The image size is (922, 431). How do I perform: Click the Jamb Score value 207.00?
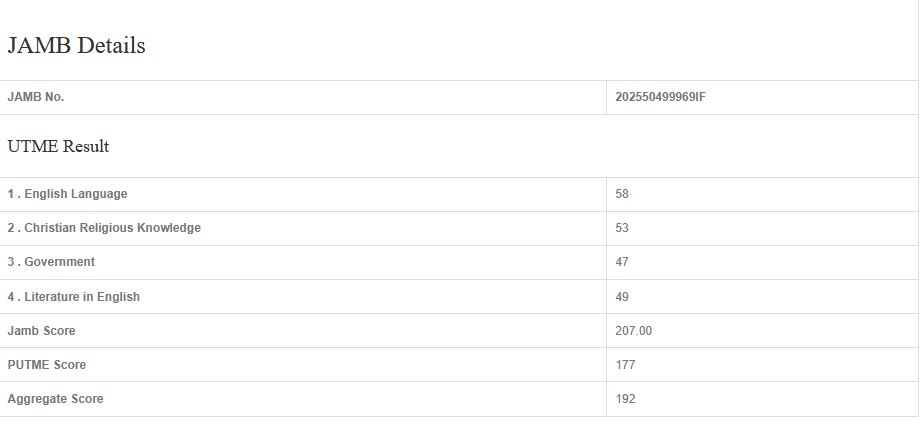tap(634, 331)
